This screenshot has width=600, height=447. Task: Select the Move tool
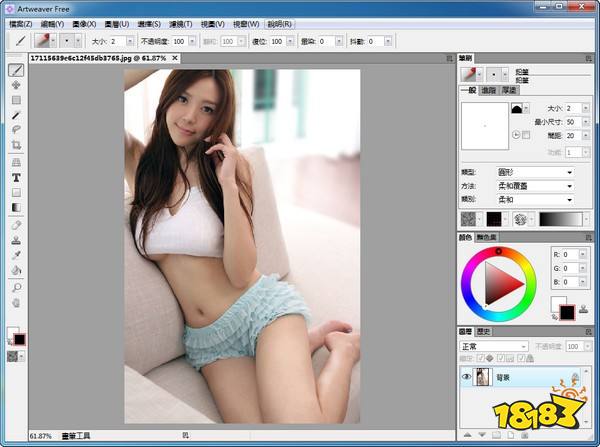(16, 85)
